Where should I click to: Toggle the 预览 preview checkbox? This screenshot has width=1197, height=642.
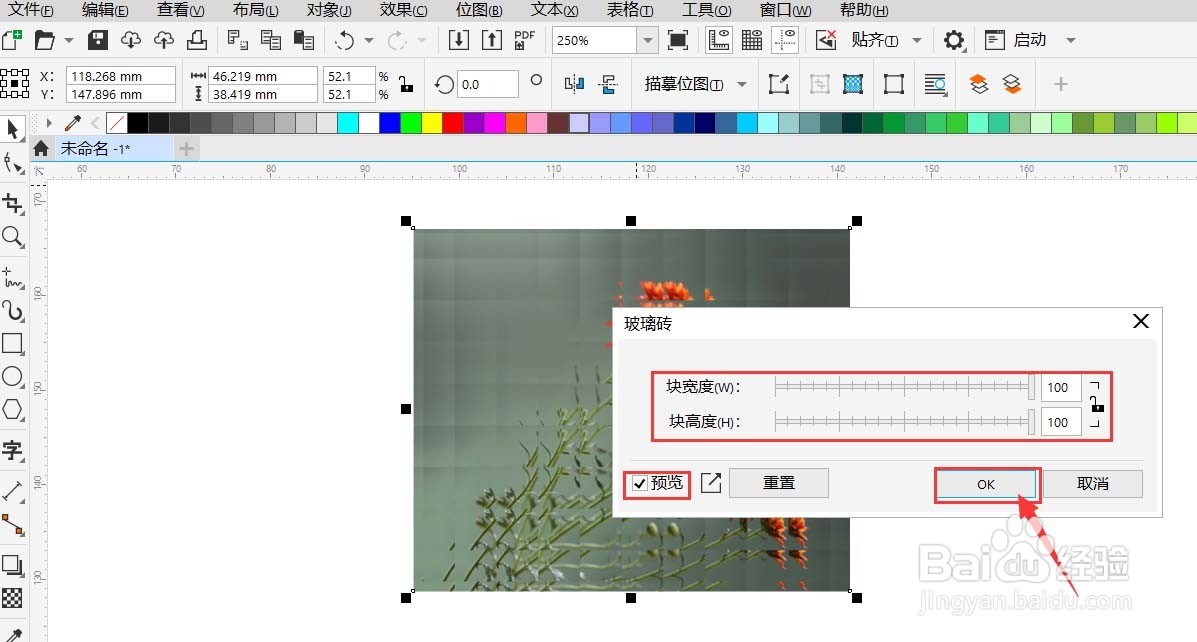640,483
